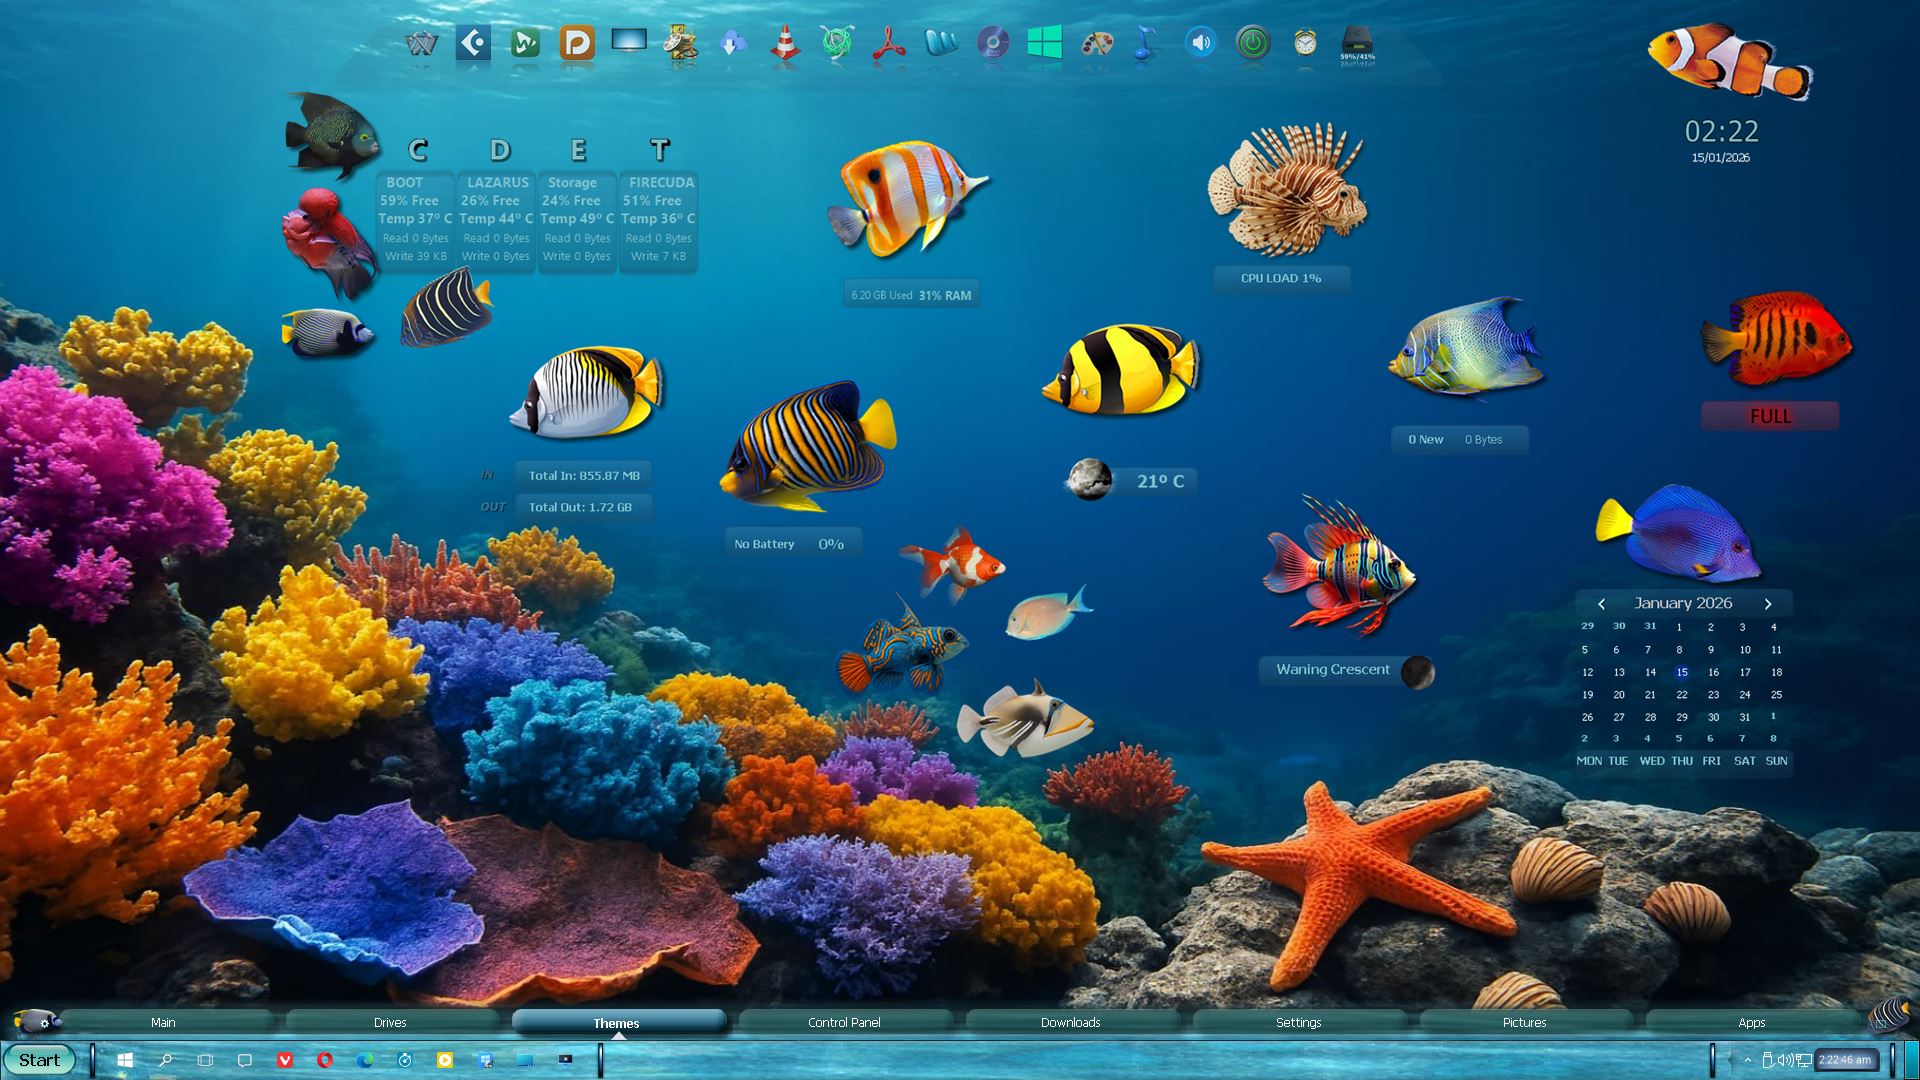Launch VLC from the top dock
Image resolution: width=1920 pixels, height=1080 pixels.
pyautogui.click(x=785, y=43)
